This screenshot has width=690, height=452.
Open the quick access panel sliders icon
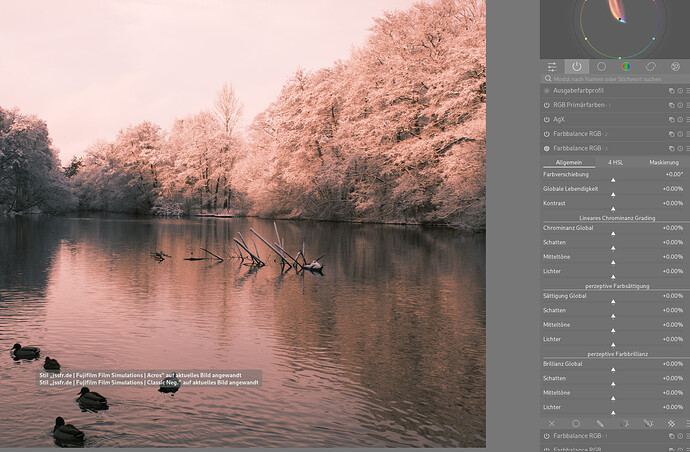click(x=551, y=66)
